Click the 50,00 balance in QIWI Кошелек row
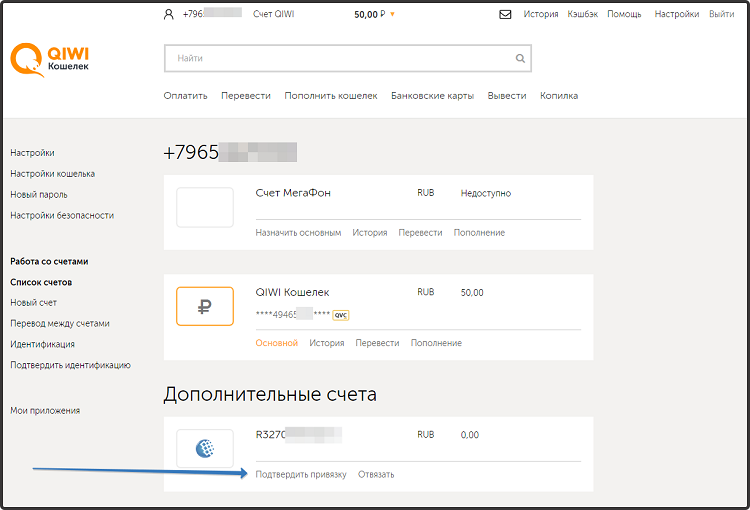750x510 pixels. click(x=472, y=293)
